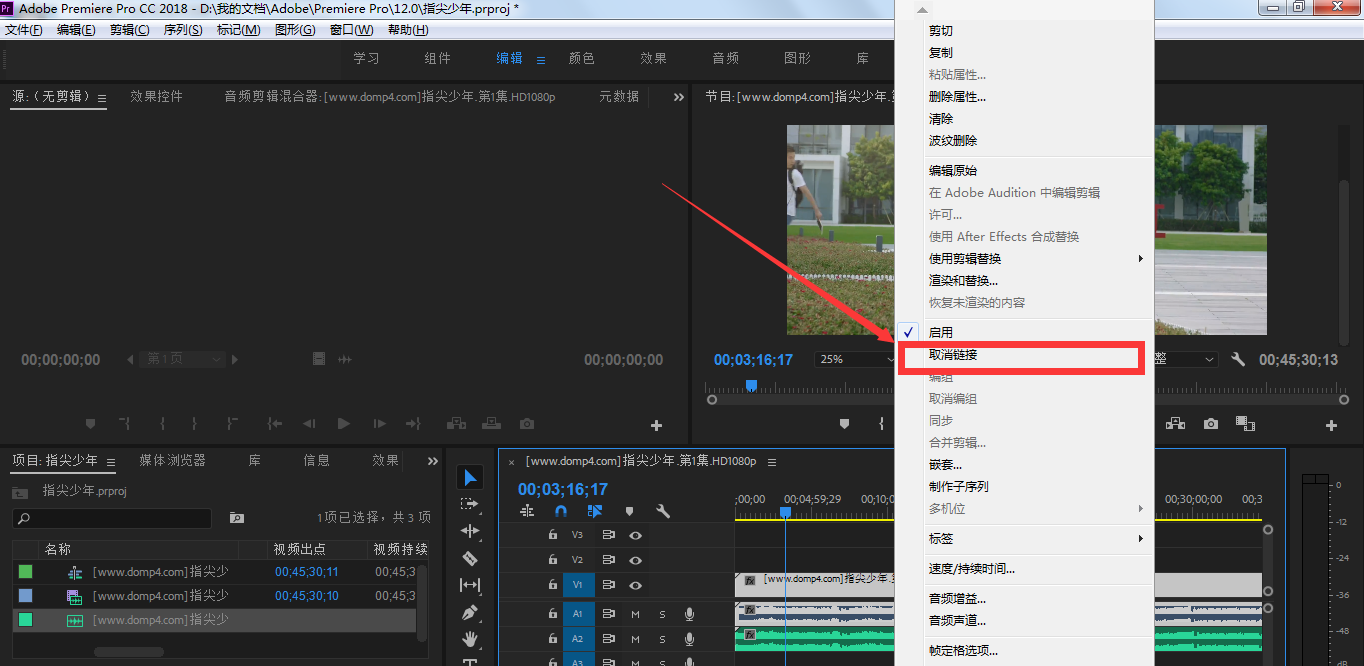The width and height of the screenshot is (1364, 666).
Task: Target track A1 header button
Action: [577, 613]
